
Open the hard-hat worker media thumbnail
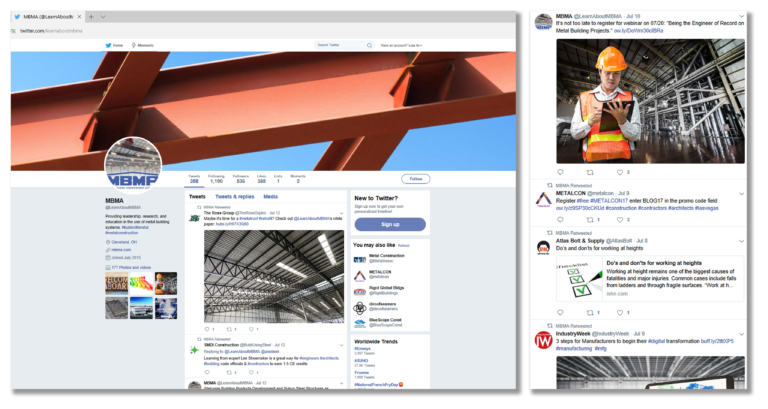(166, 283)
